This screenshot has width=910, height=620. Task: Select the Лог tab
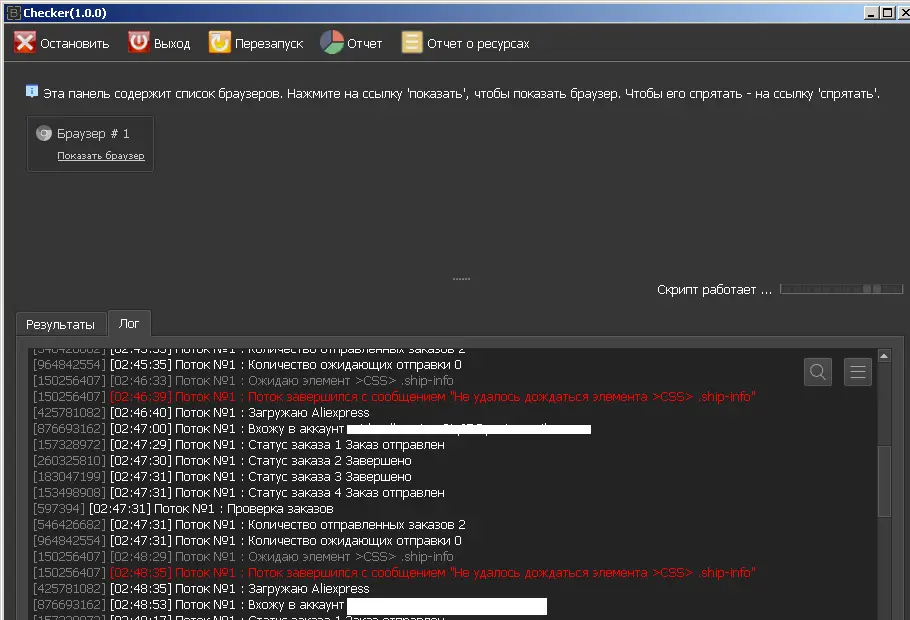point(129,323)
